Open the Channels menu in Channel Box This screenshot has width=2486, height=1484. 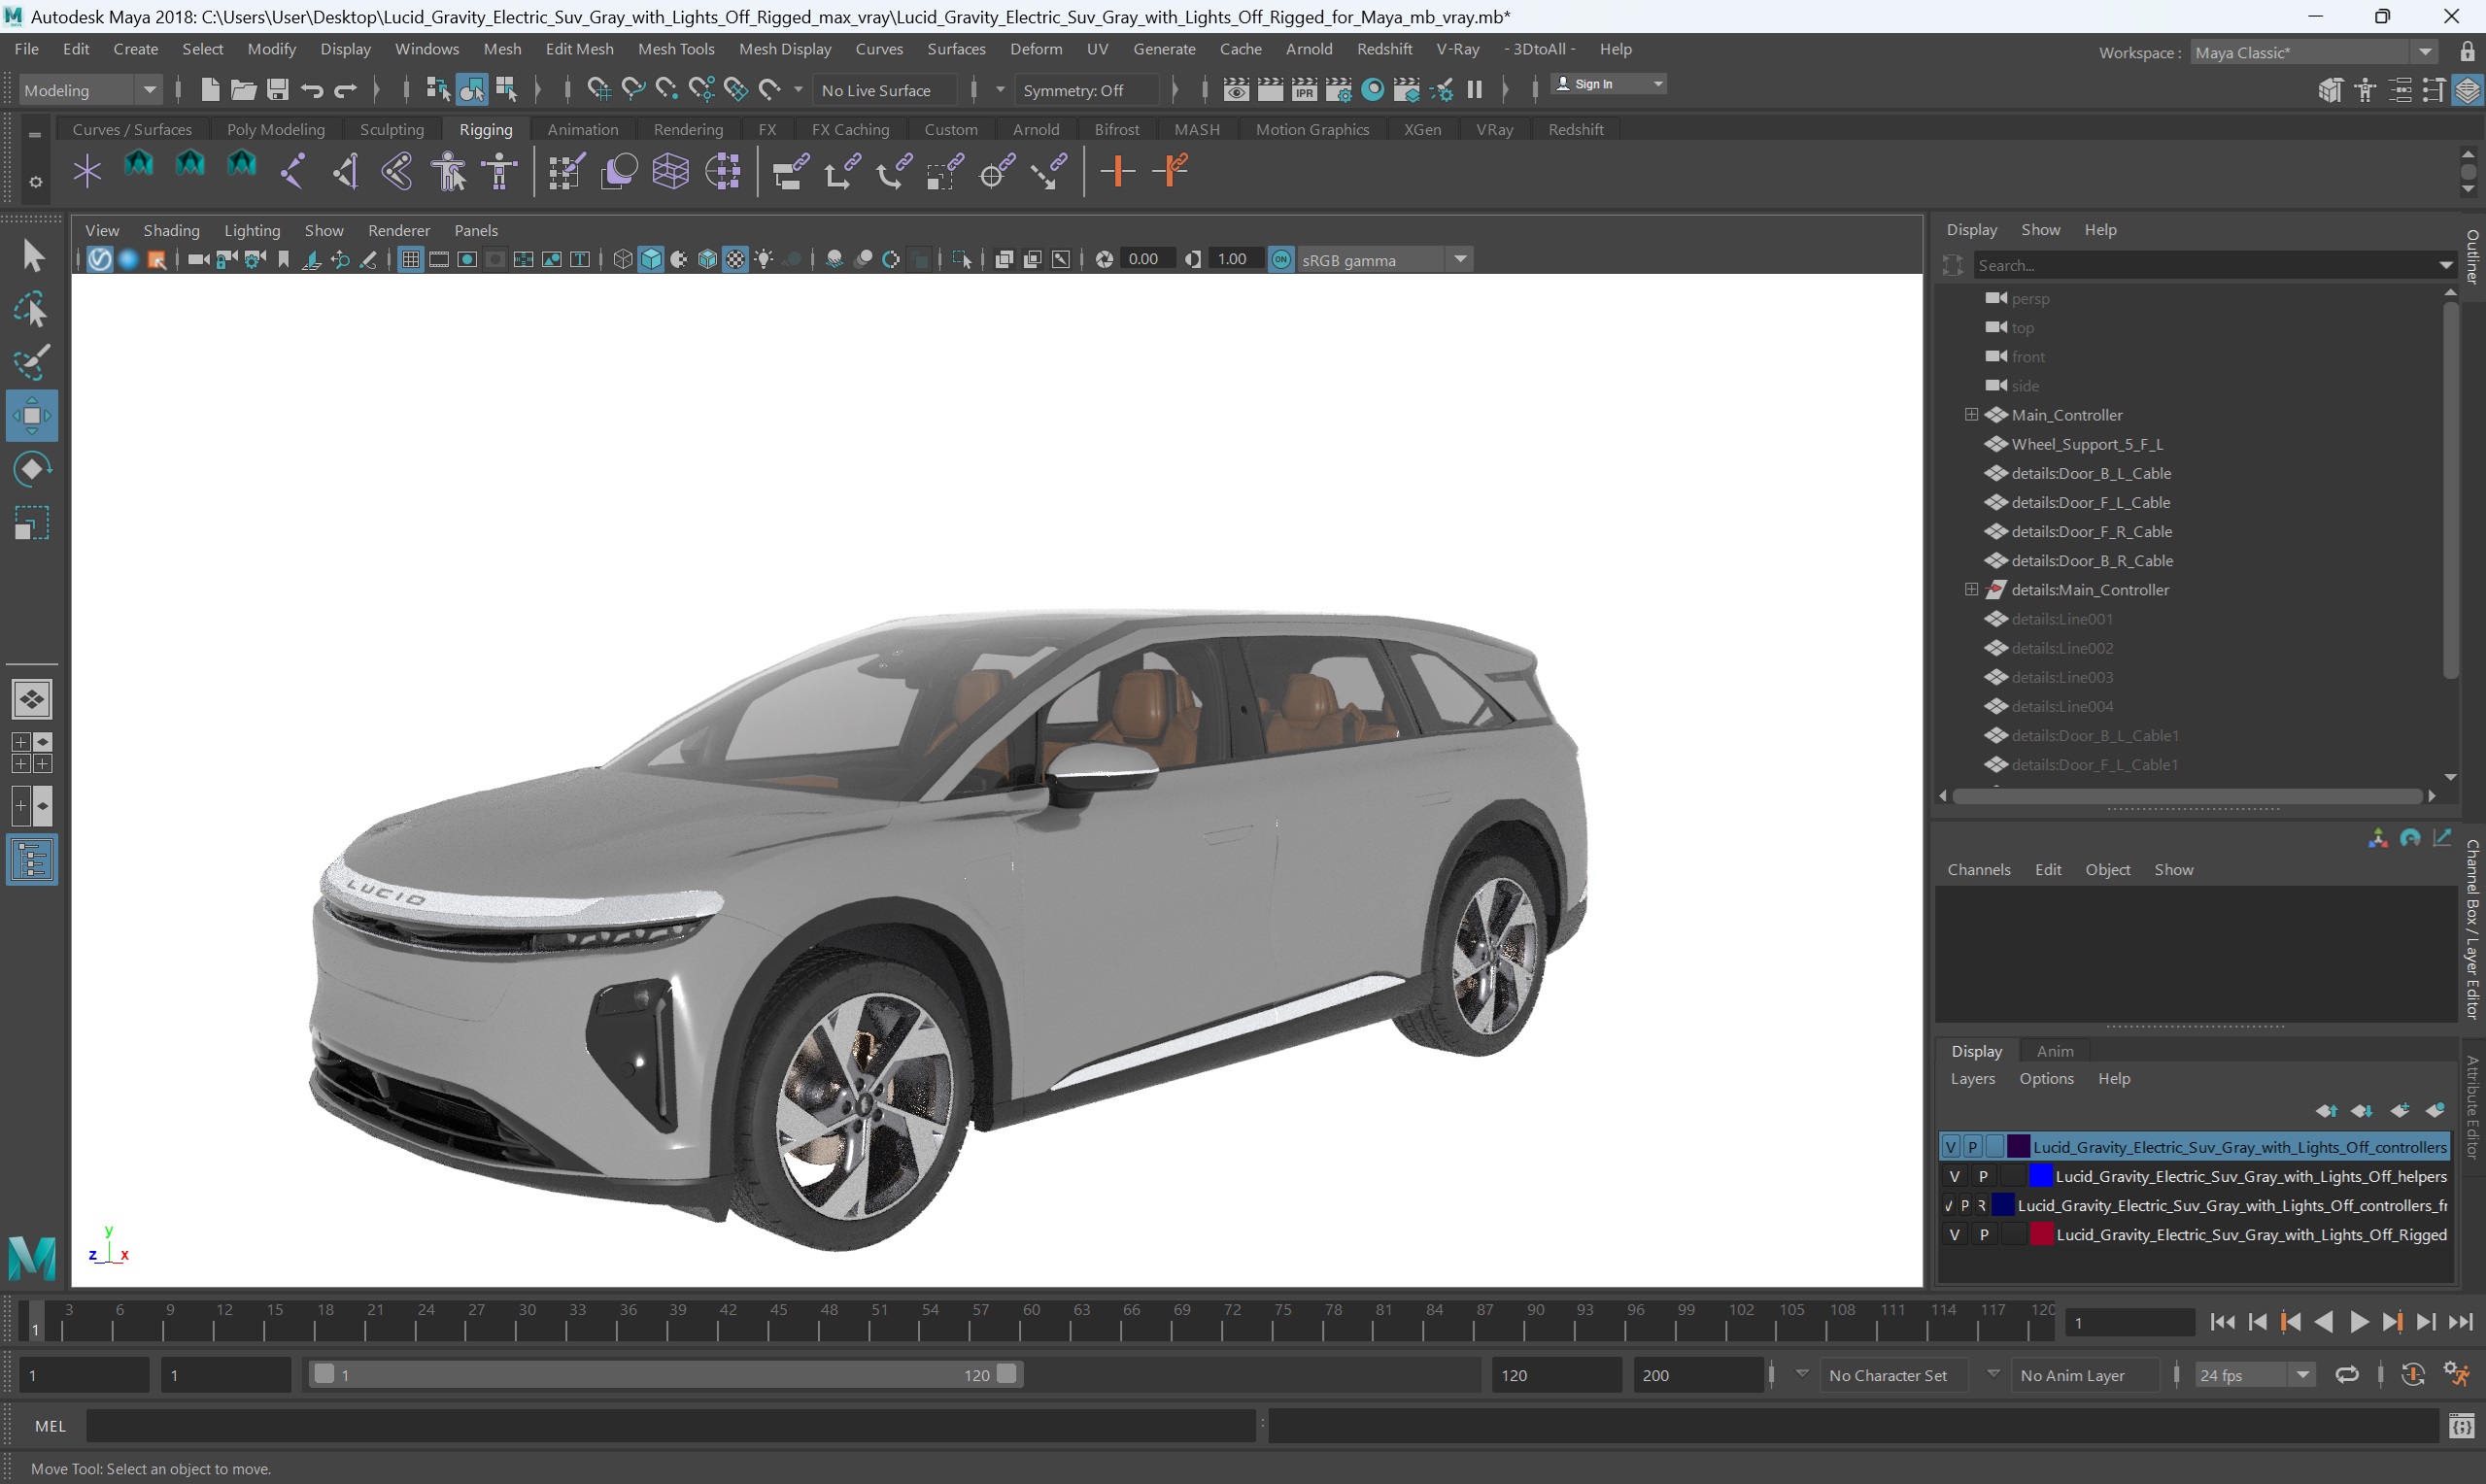(x=1978, y=869)
